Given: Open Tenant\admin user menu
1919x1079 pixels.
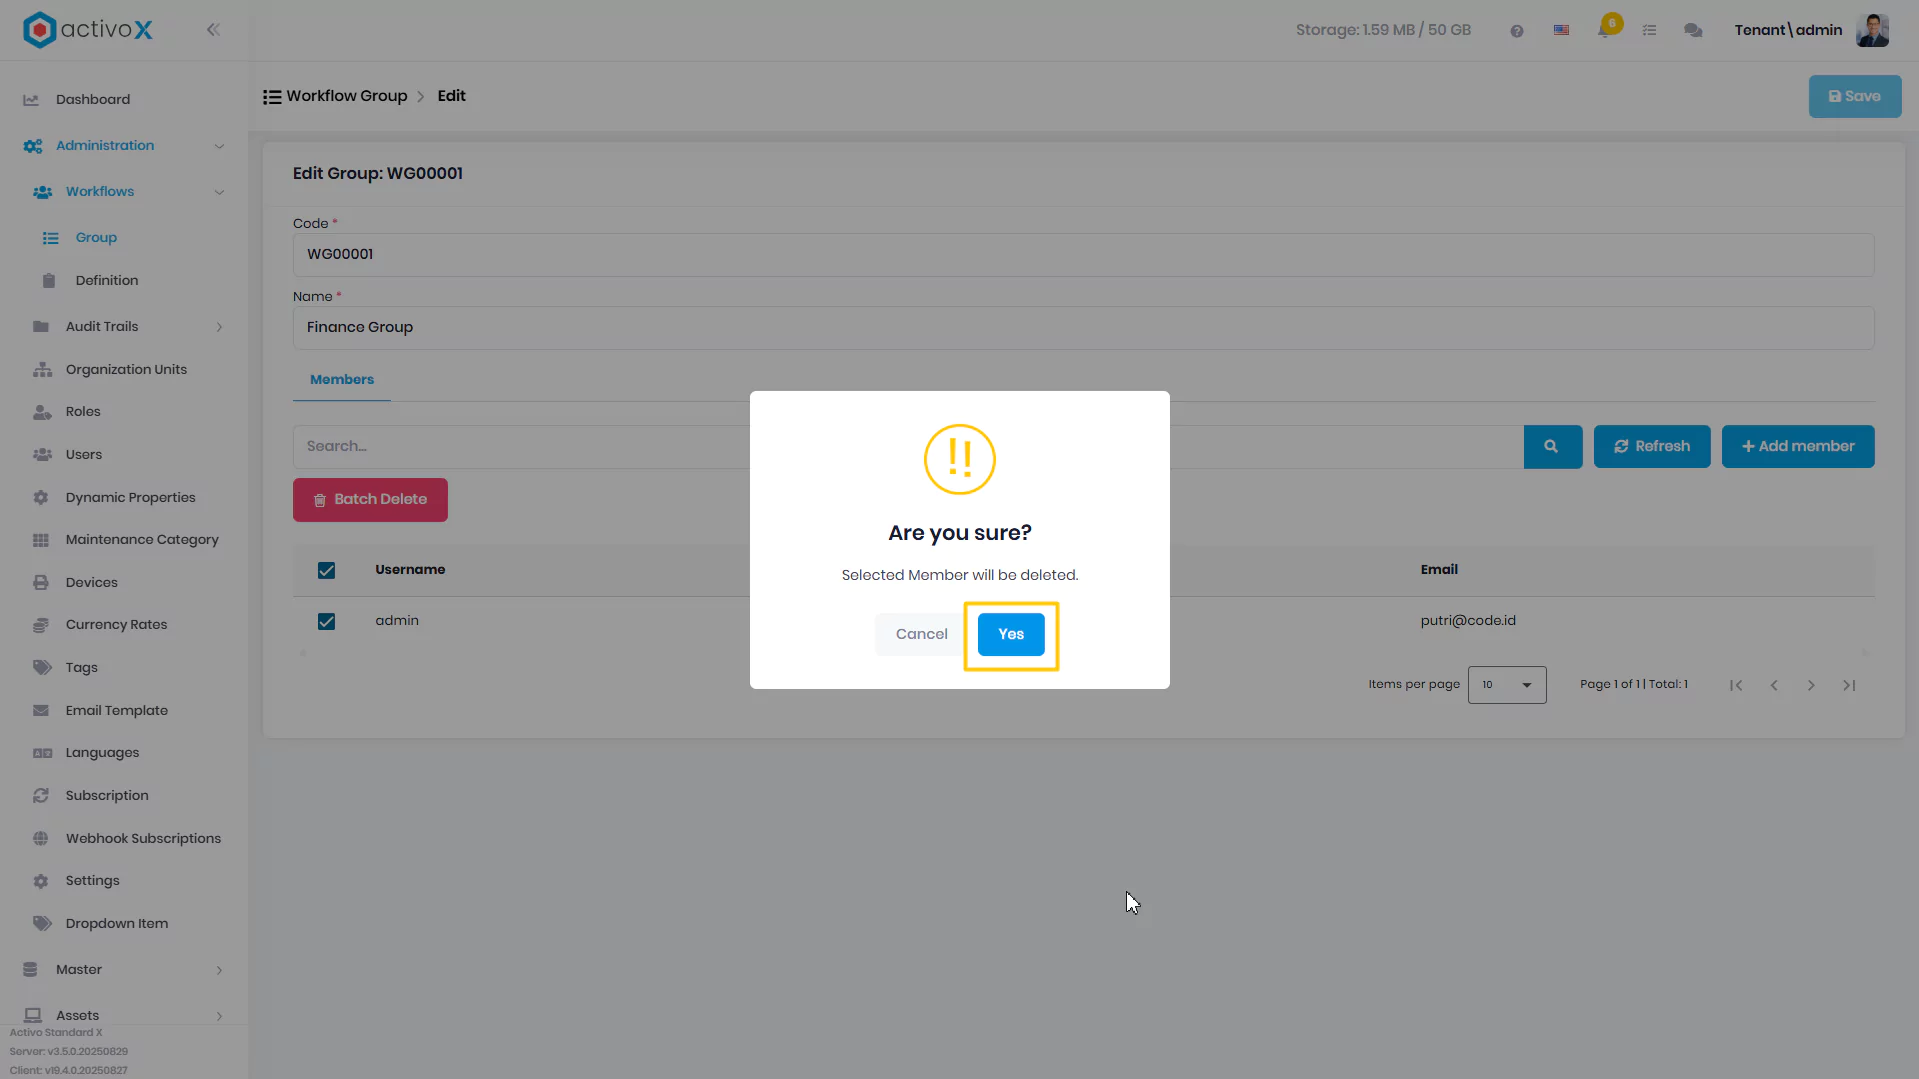Looking at the screenshot, I should (1788, 30).
